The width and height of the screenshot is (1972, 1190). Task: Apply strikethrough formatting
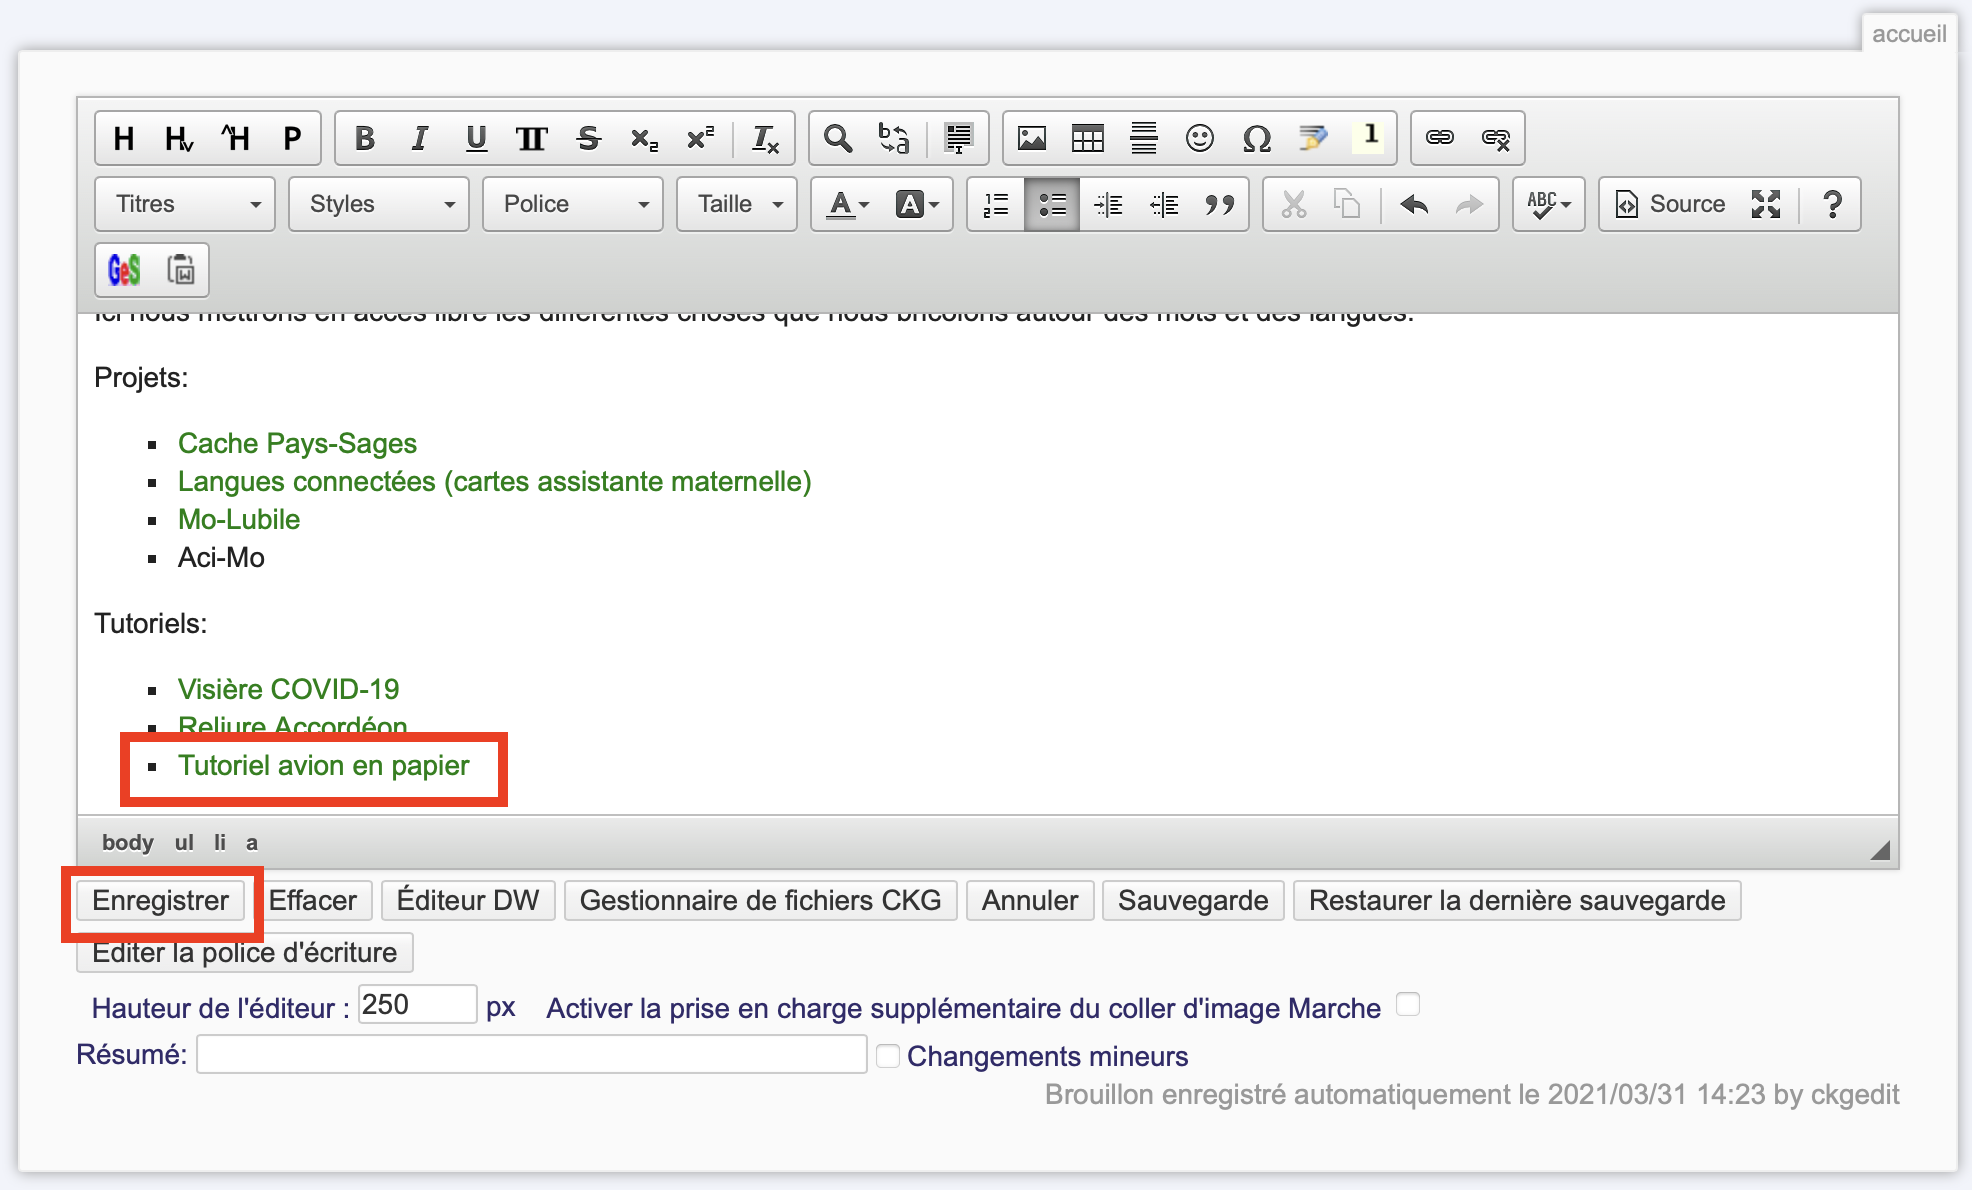tap(588, 138)
